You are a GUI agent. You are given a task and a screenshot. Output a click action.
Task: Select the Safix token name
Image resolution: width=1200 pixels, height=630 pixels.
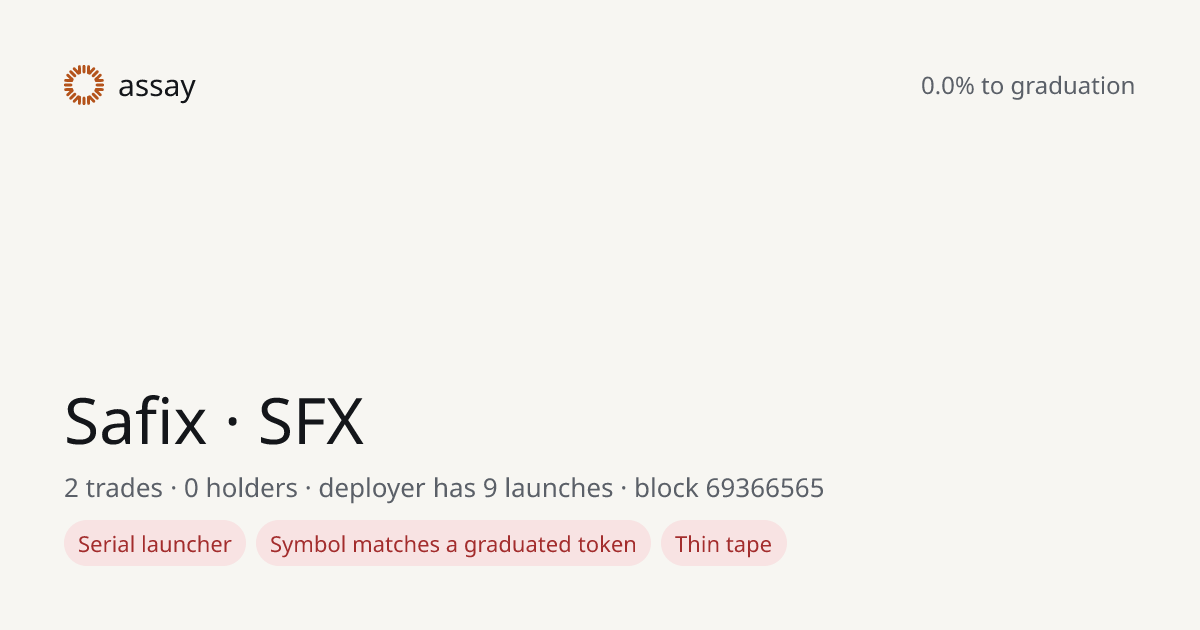135,421
